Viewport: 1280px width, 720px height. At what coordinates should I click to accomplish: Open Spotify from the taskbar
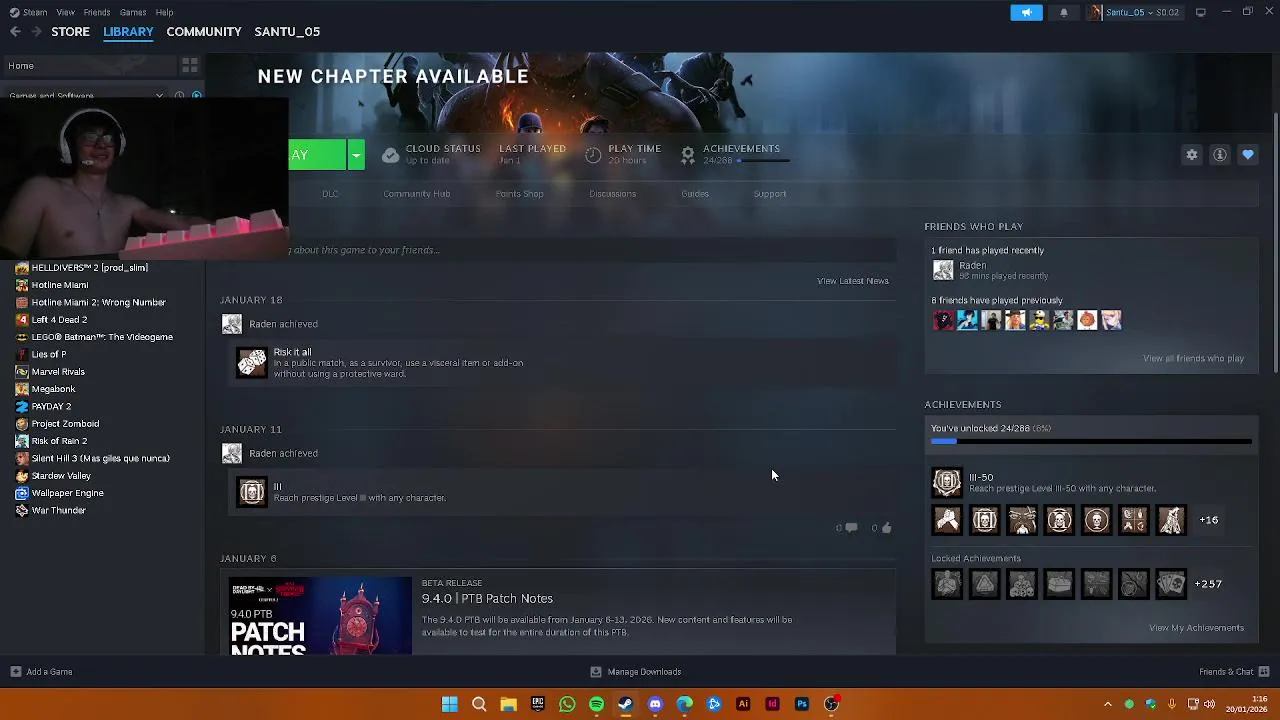tap(596, 704)
